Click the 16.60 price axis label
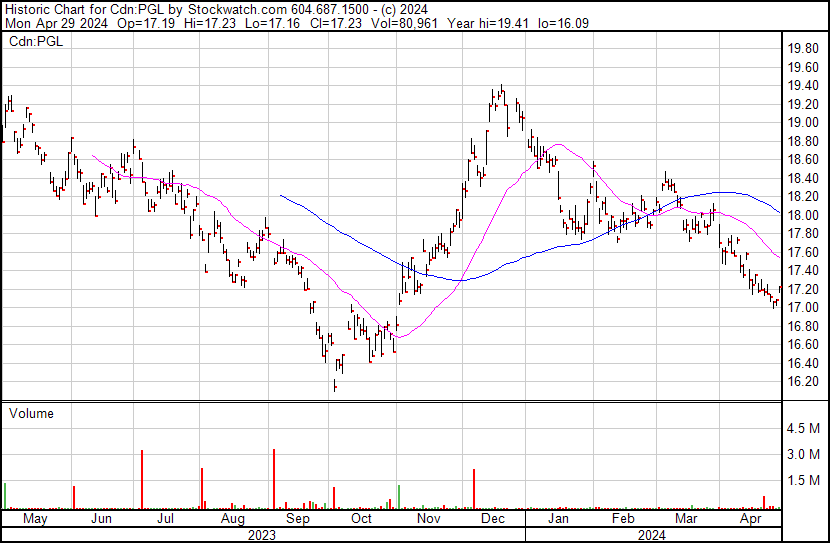Viewport: 830px width, 543px height. point(803,345)
